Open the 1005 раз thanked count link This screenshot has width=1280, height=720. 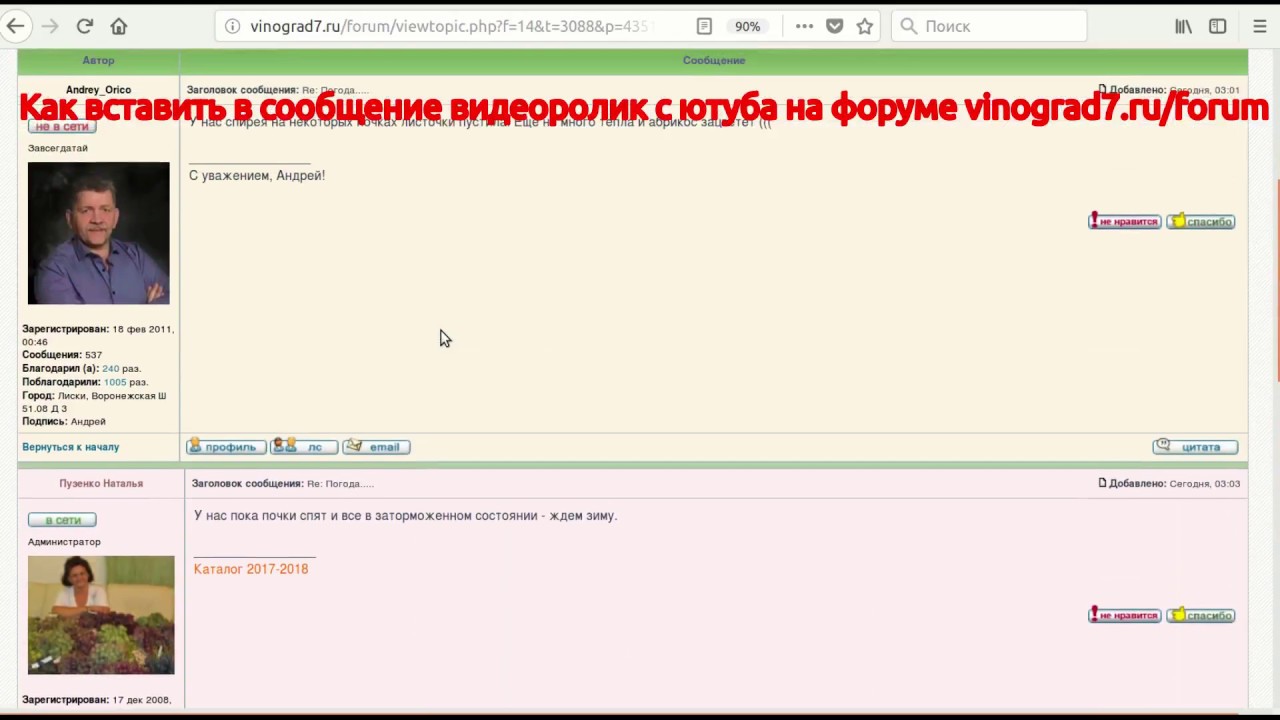click(x=115, y=382)
